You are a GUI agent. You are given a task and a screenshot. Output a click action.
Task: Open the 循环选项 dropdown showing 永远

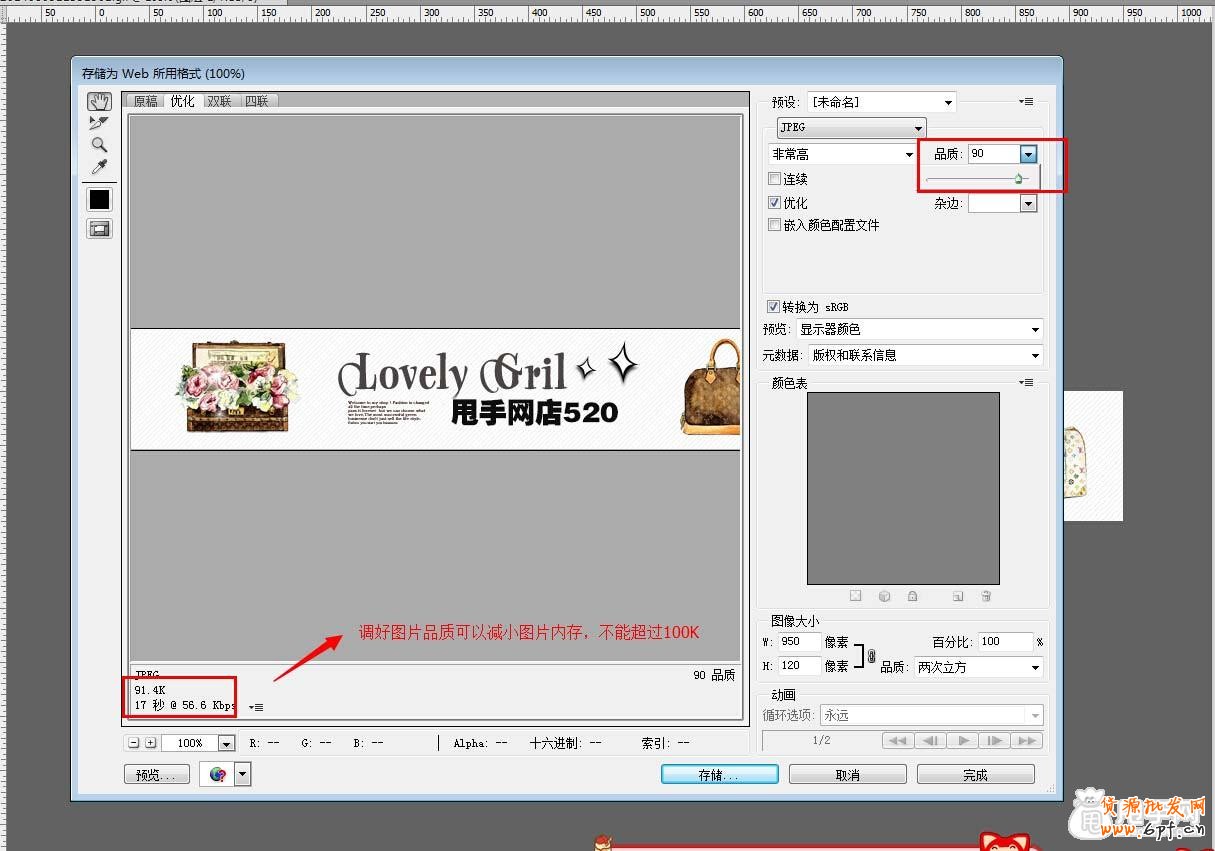[x=1035, y=714]
